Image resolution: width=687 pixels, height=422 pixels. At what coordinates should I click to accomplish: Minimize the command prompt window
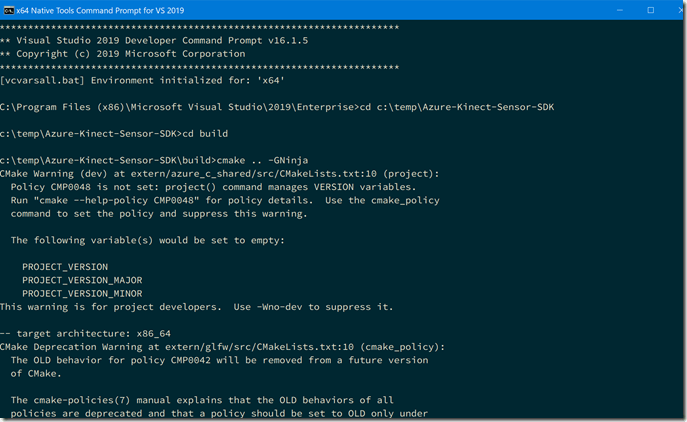coord(603,10)
